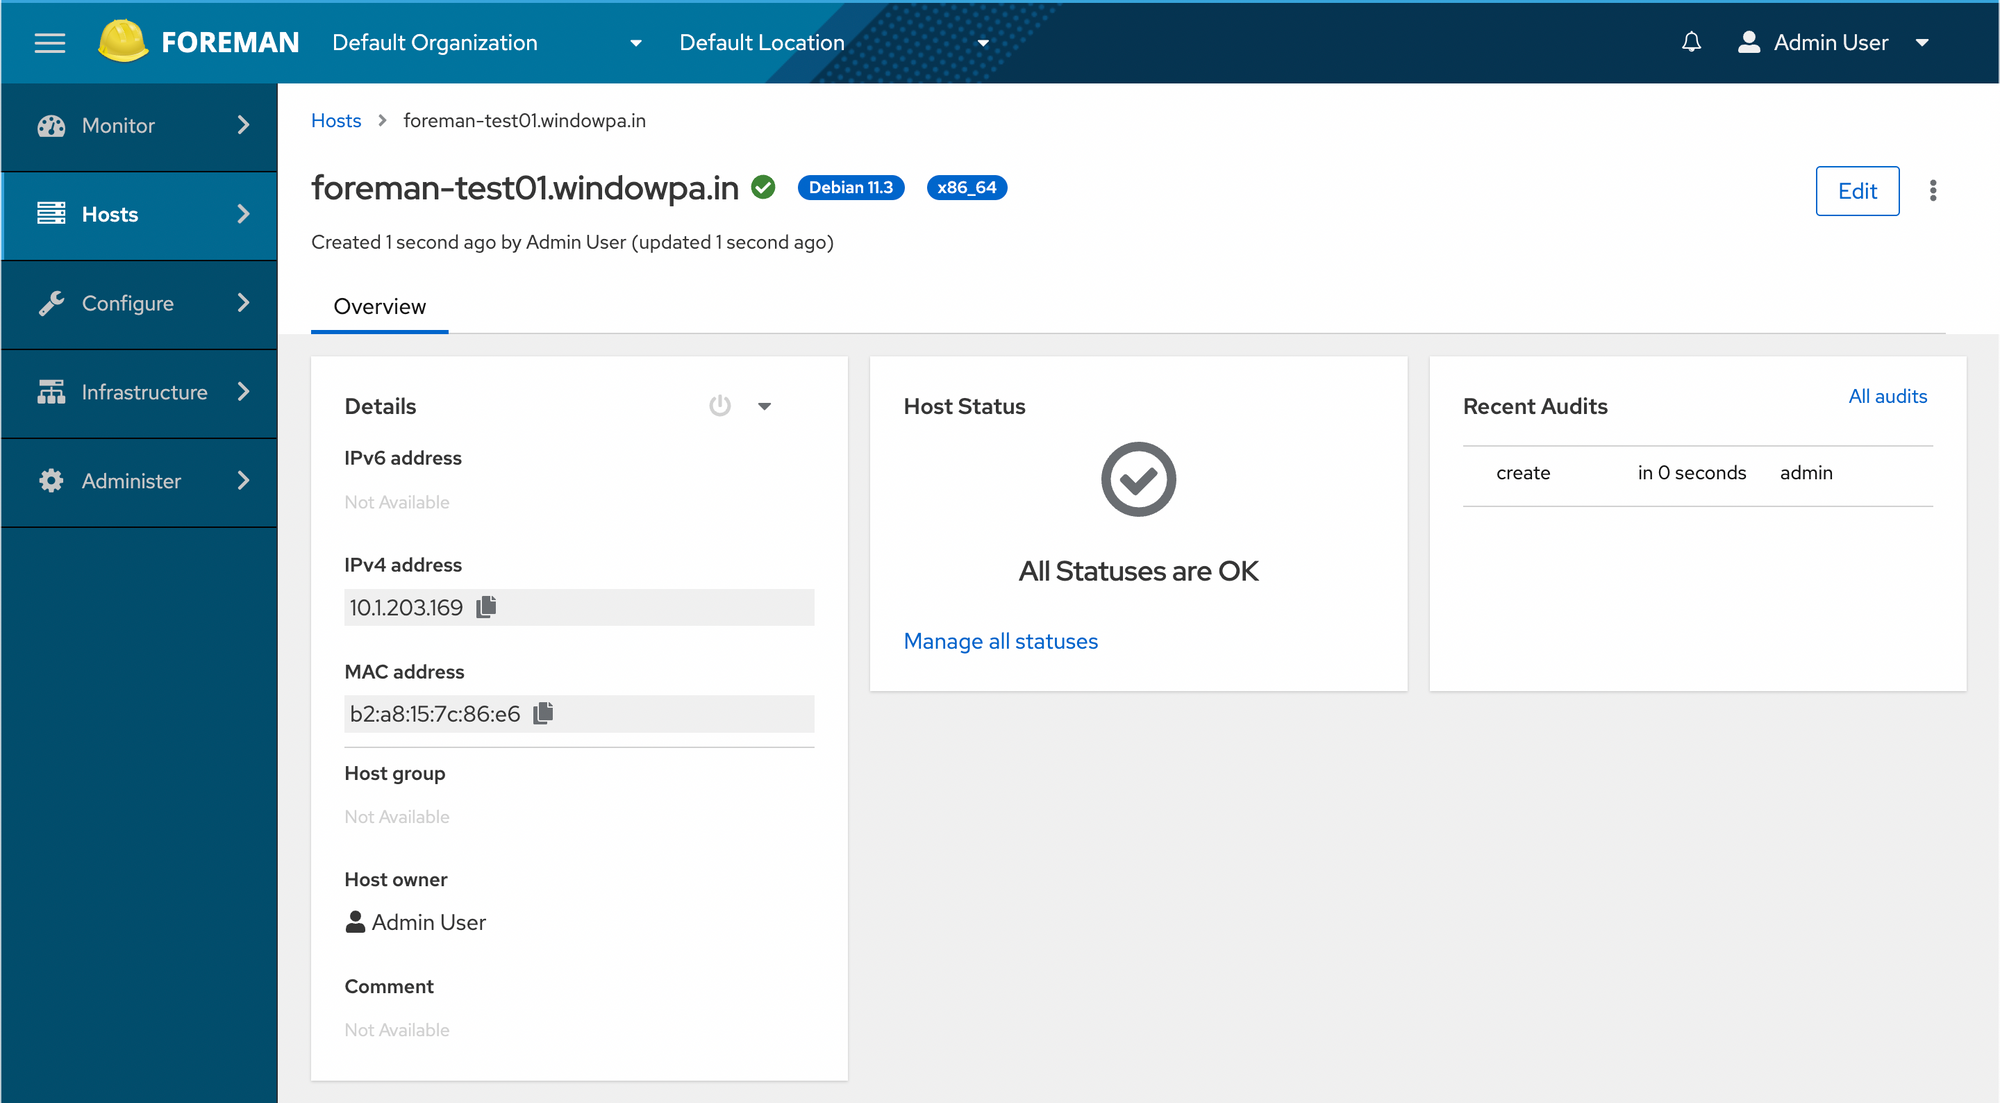This screenshot has width=2000, height=1103.
Task: Open the Default Location dropdown
Action: click(833, 43)
